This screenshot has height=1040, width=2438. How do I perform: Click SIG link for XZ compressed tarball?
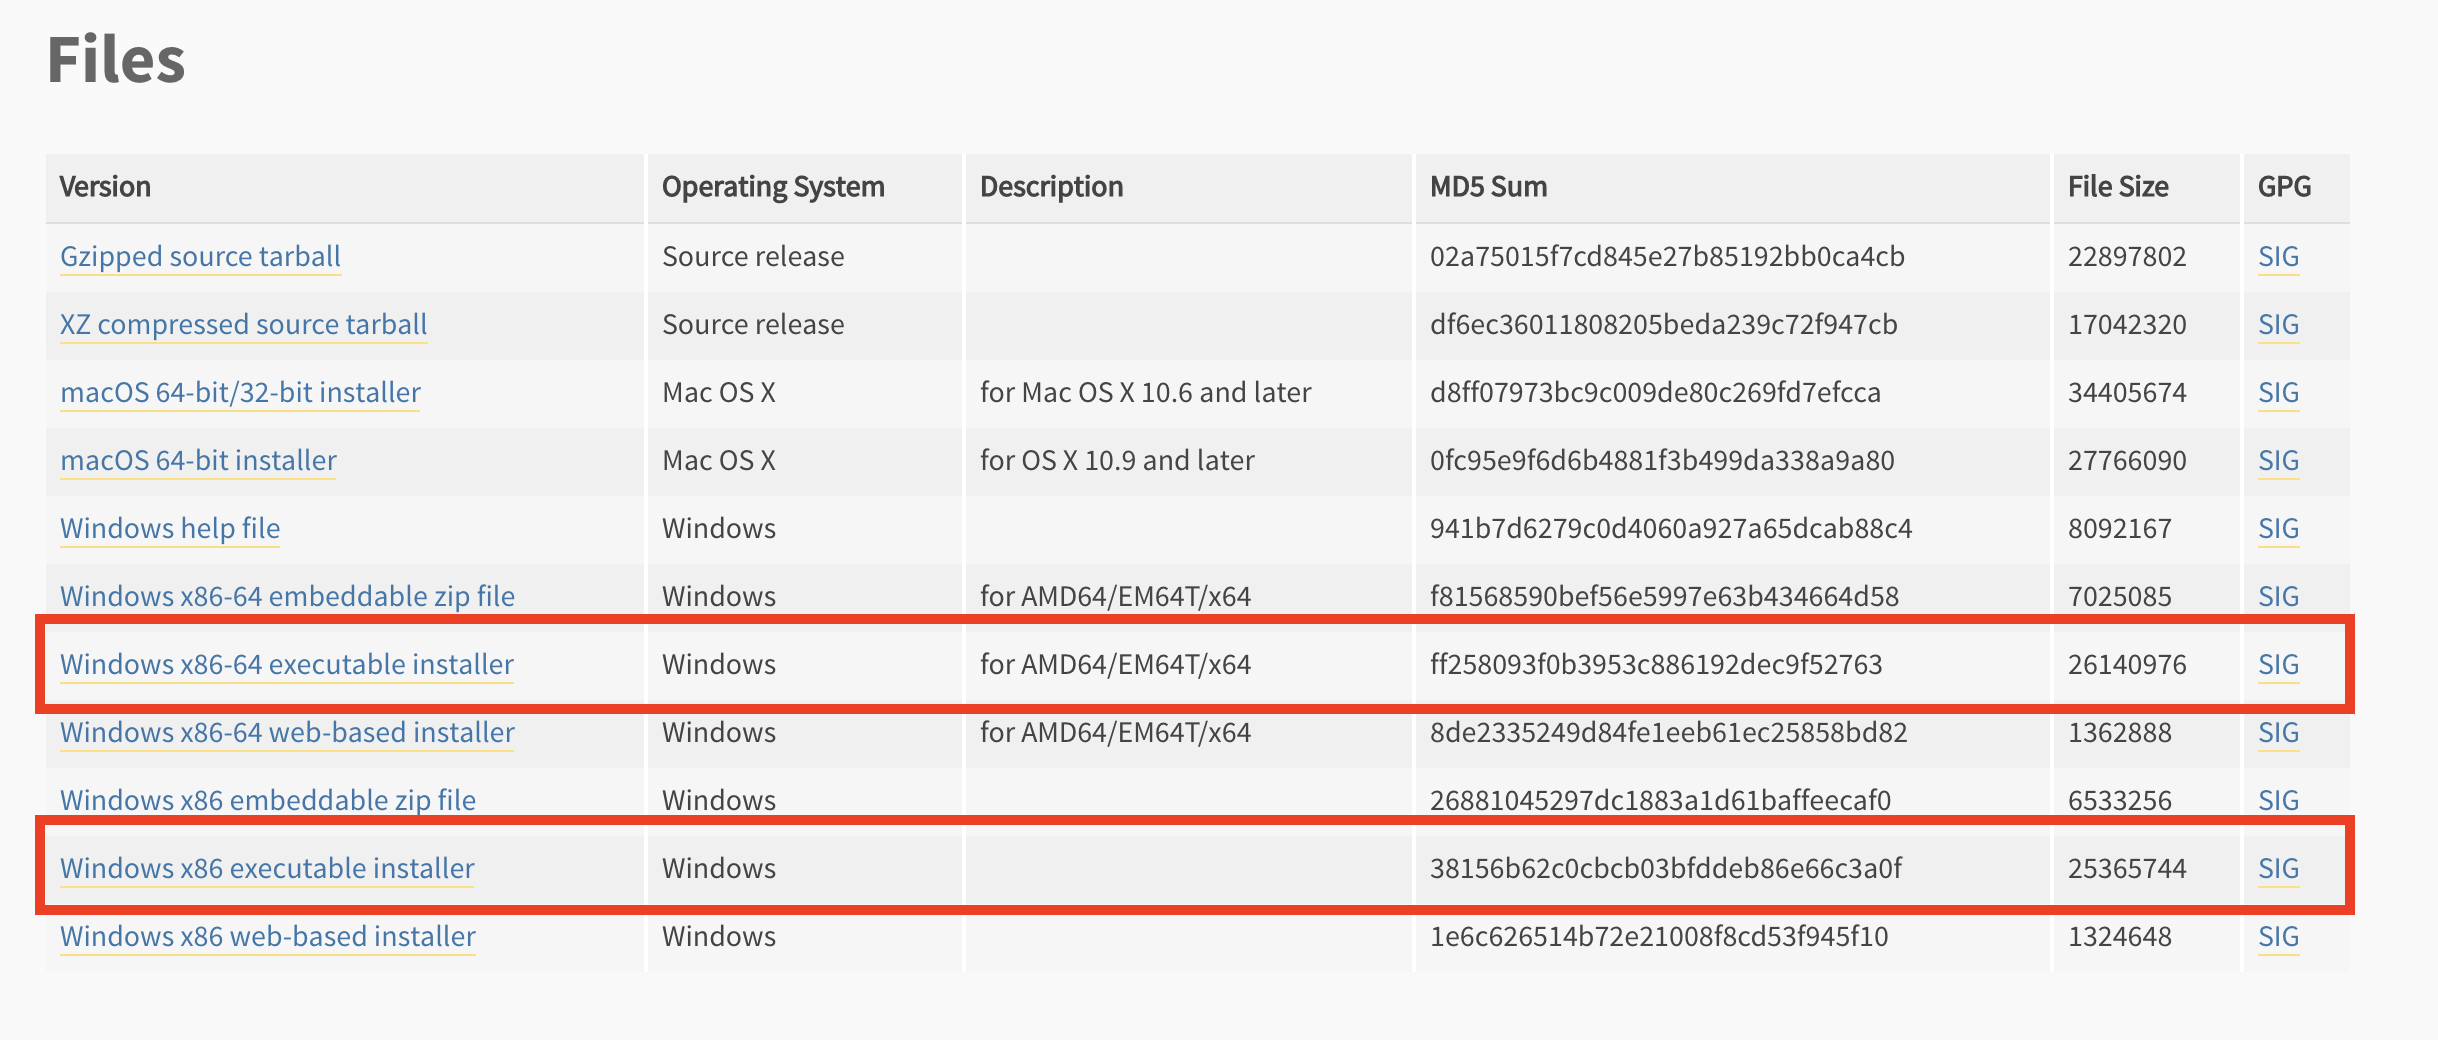[x=2278, y=325]
